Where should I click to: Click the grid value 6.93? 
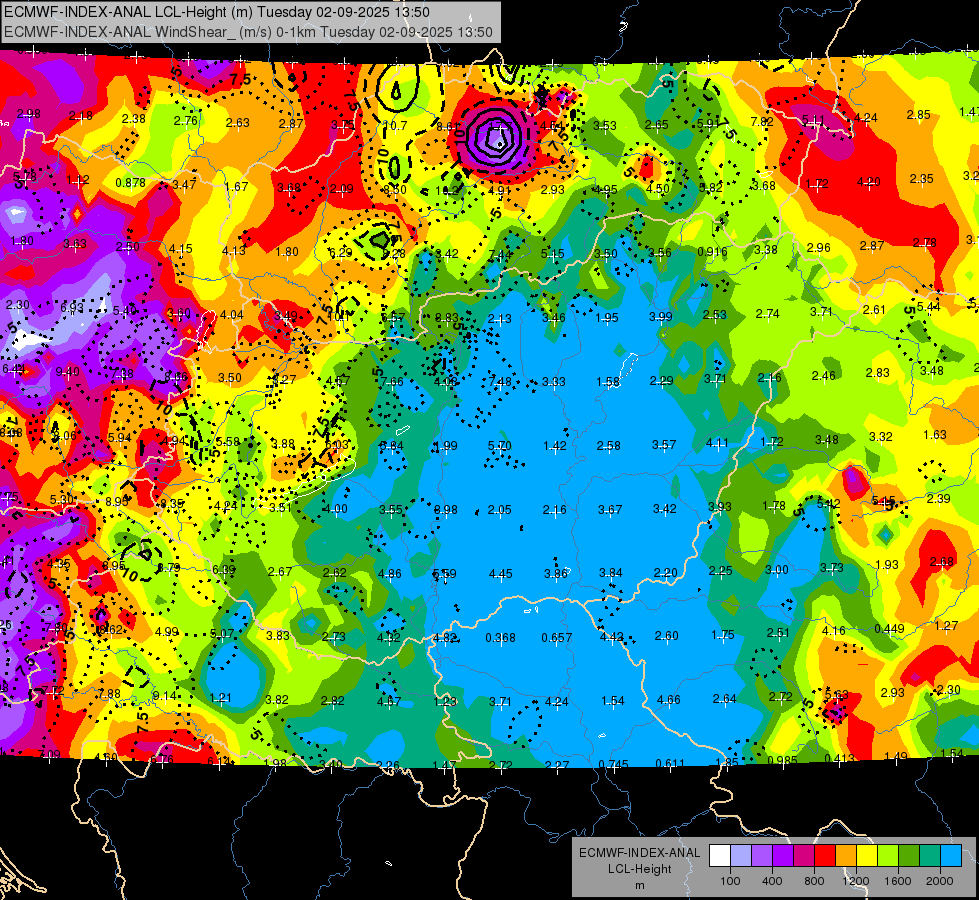point(72,307)
